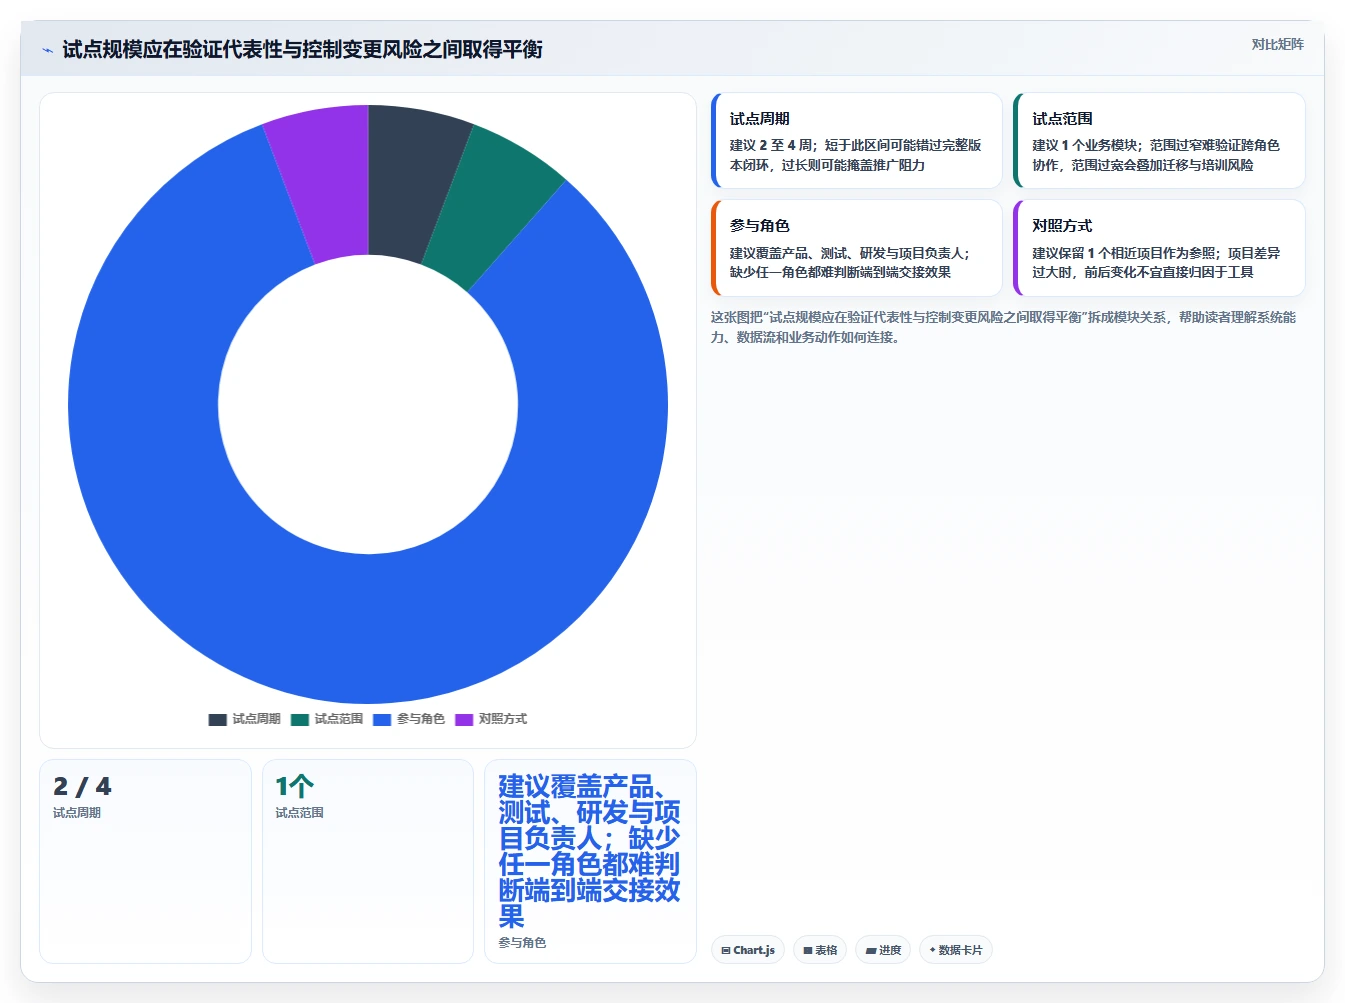Click the 对比矩阵 label in header
Viewport: 1345px width, 1003px height.
click(x=1277, y=44)
